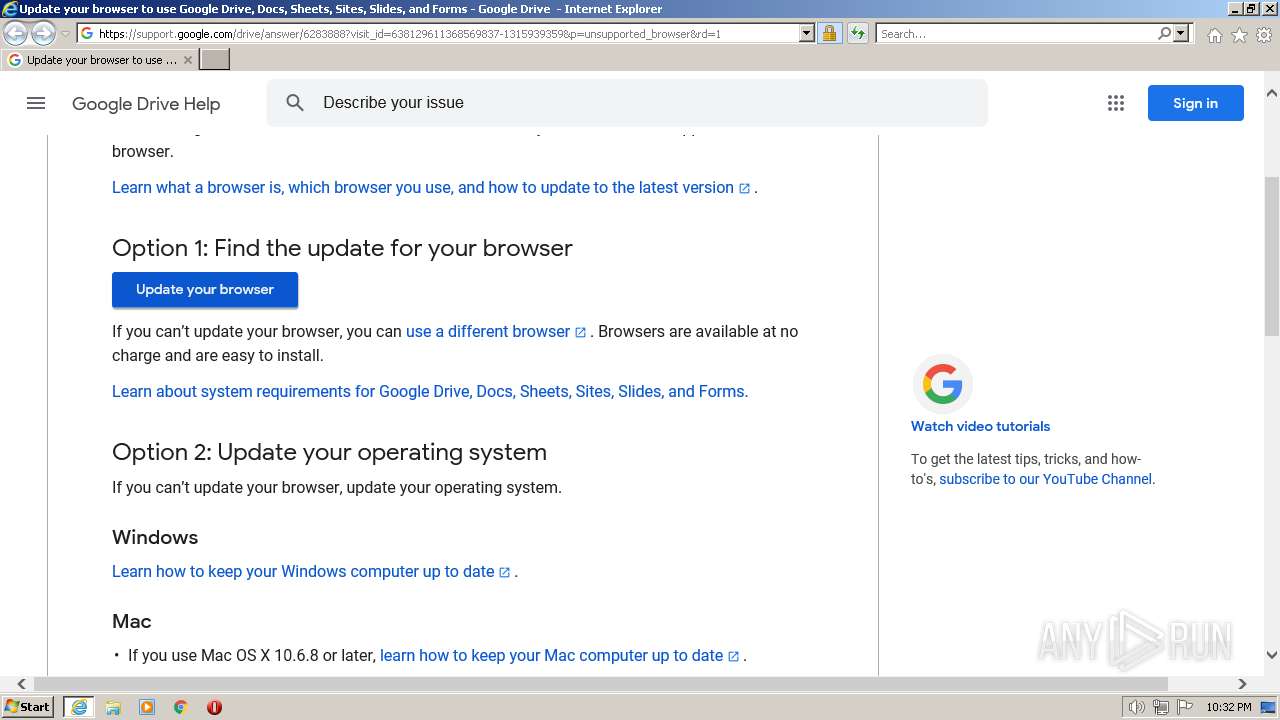Open IE Tools gear icon
Viewport: 1280px width, 720px height.
click(1264, 35)
